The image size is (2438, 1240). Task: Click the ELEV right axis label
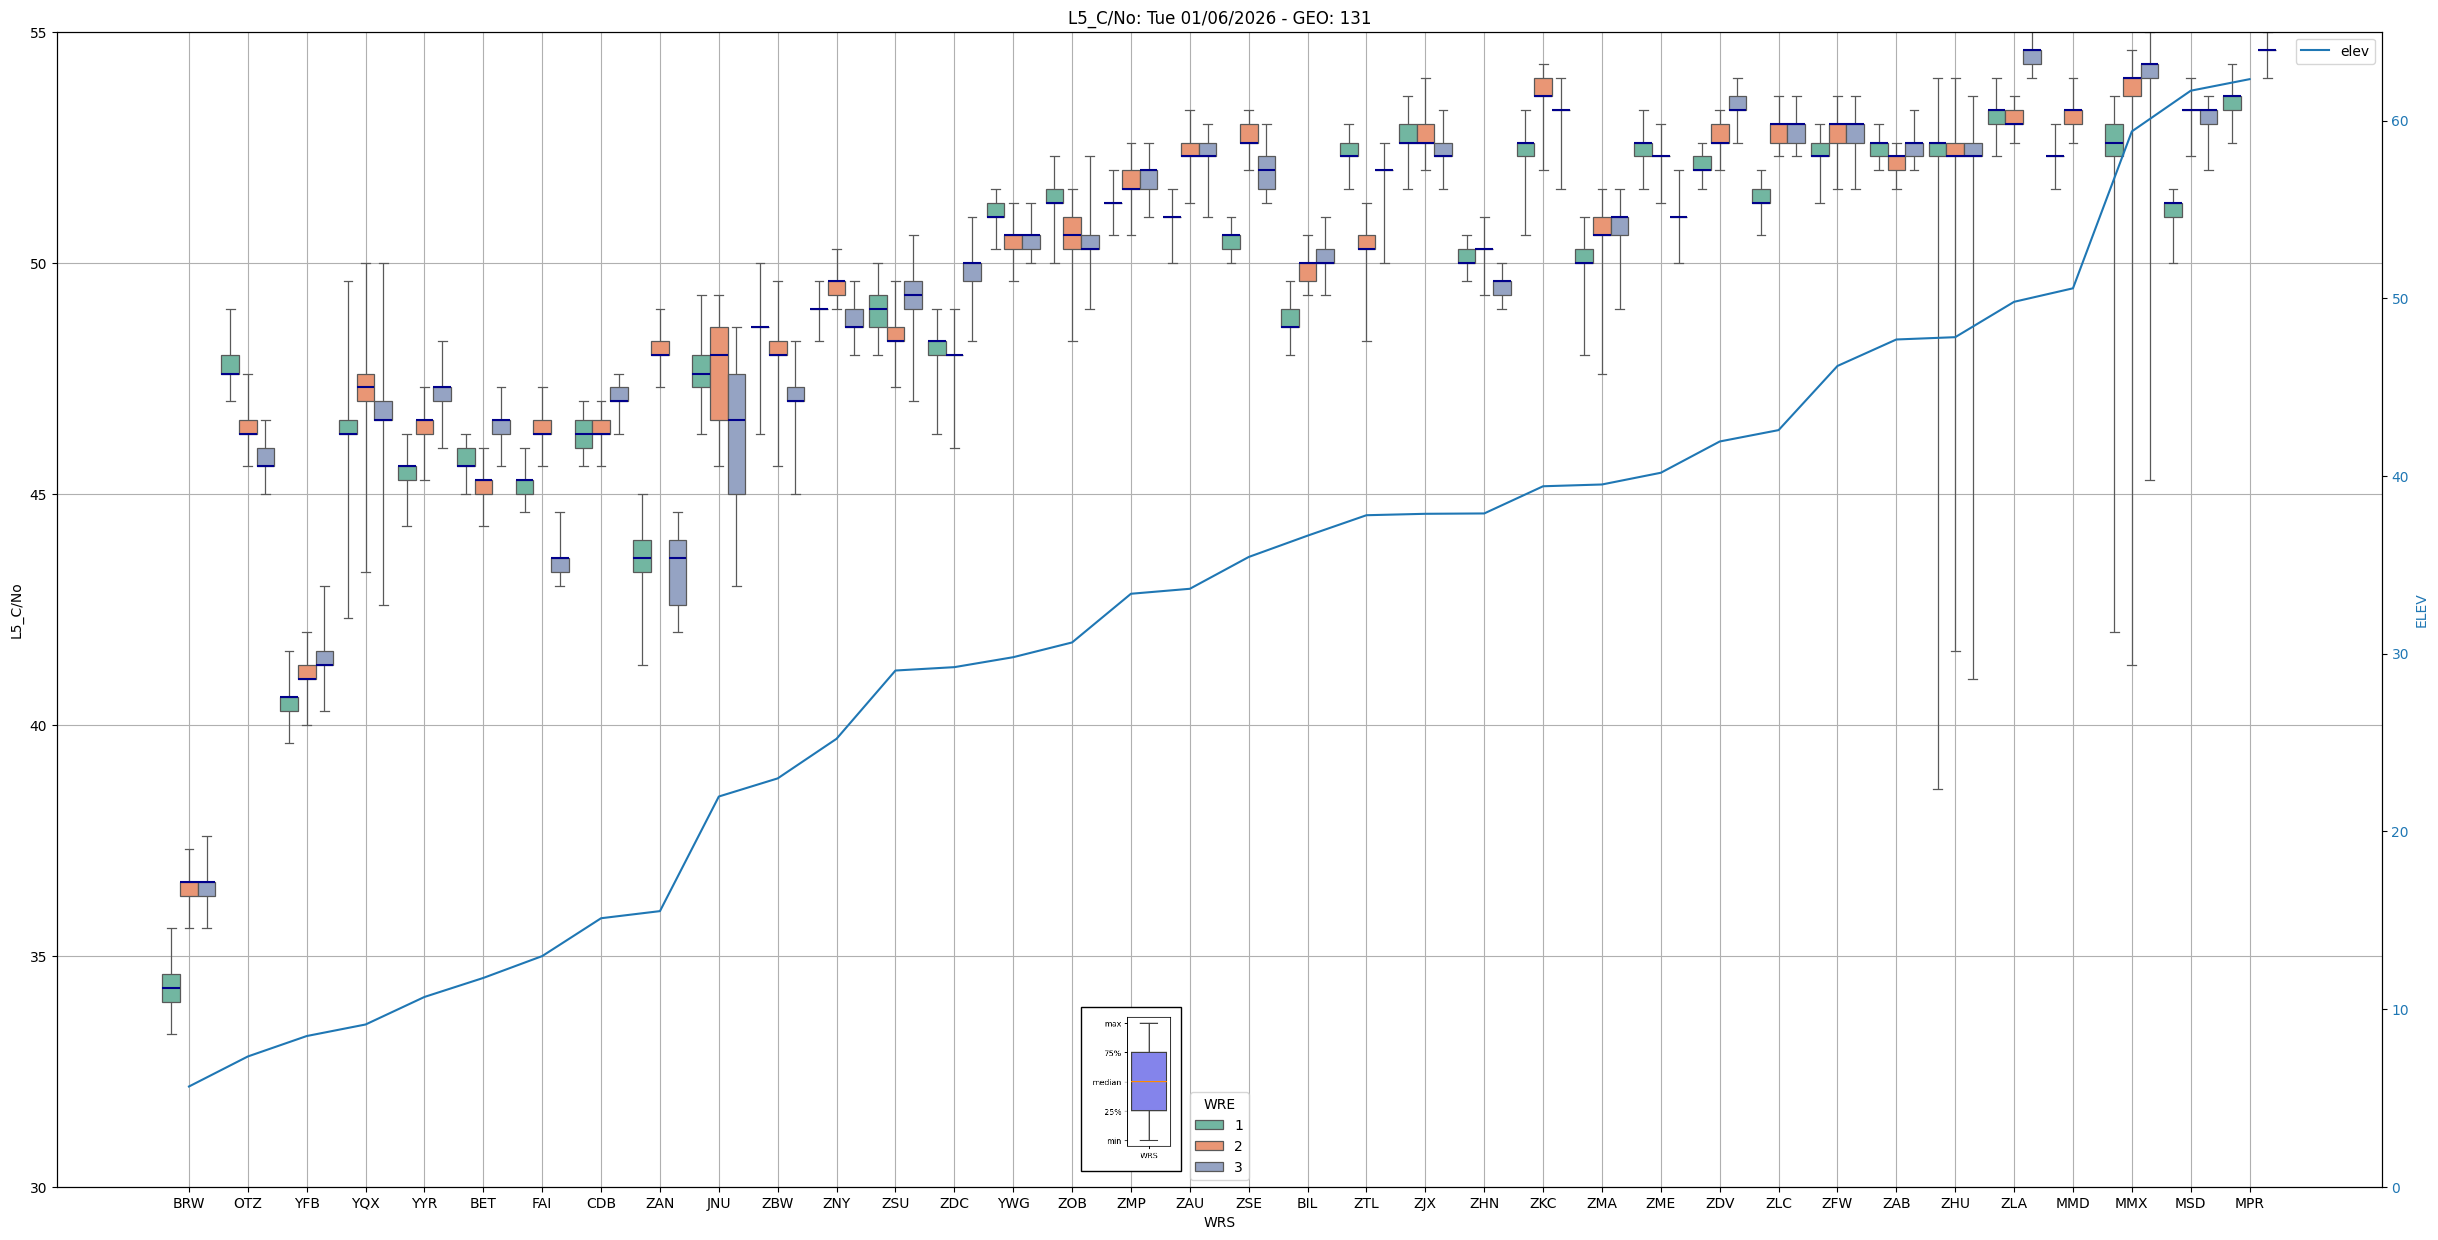coord(2421,611)
